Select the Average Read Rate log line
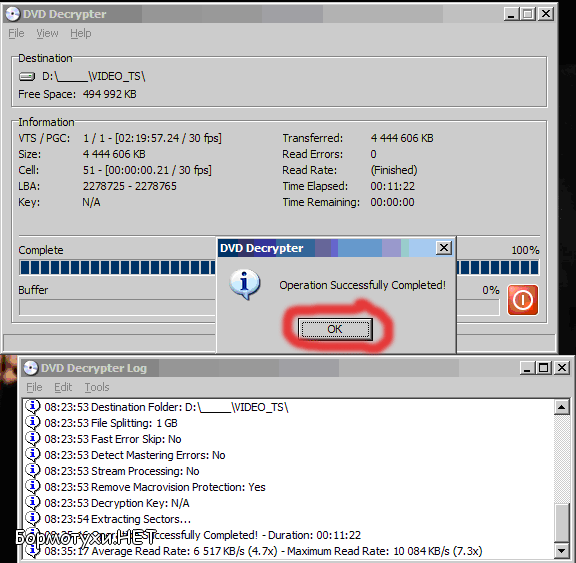The image size is (576, 563). coord(263,551)
